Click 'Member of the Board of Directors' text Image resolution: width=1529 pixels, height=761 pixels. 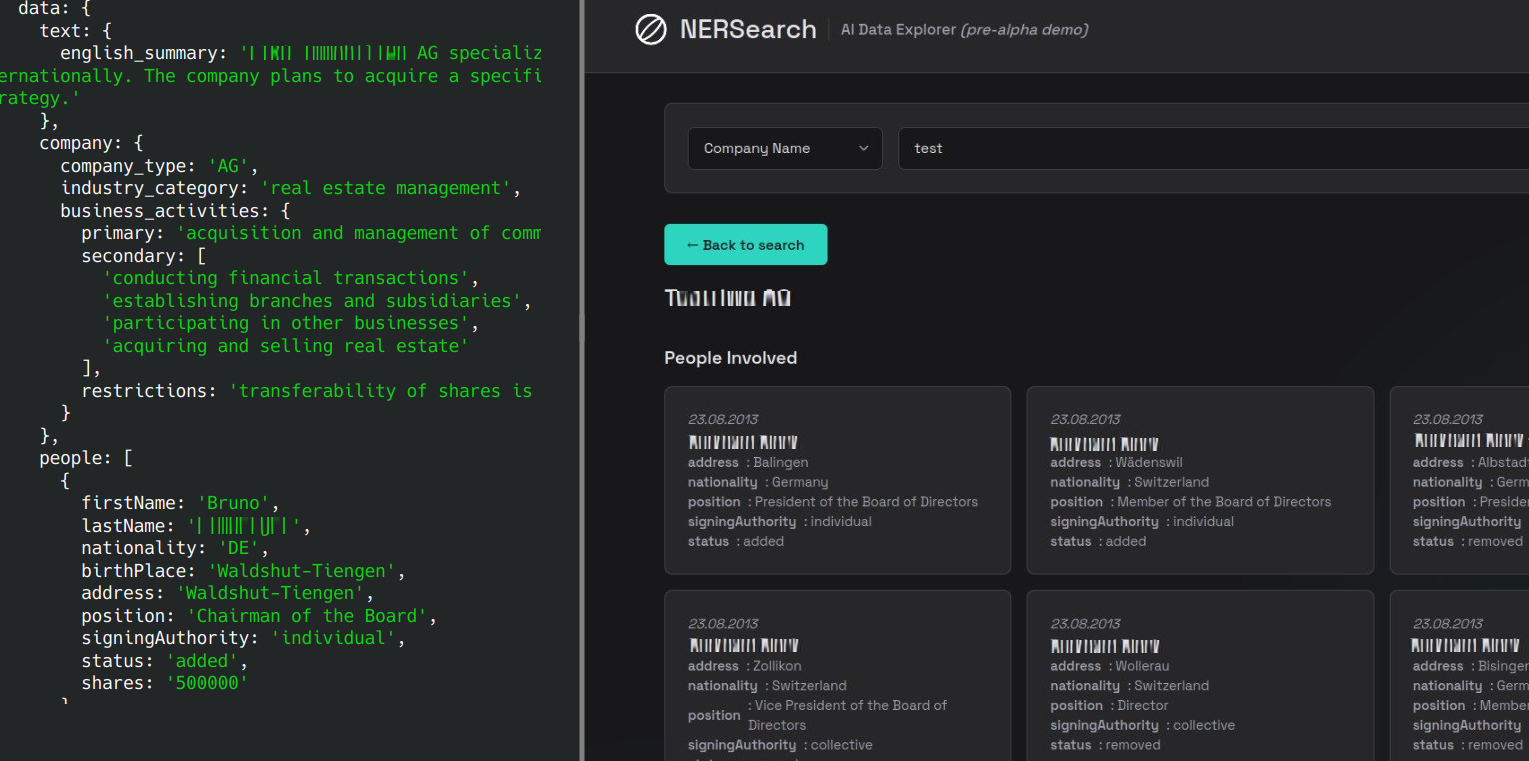(x=1224, y=502)
